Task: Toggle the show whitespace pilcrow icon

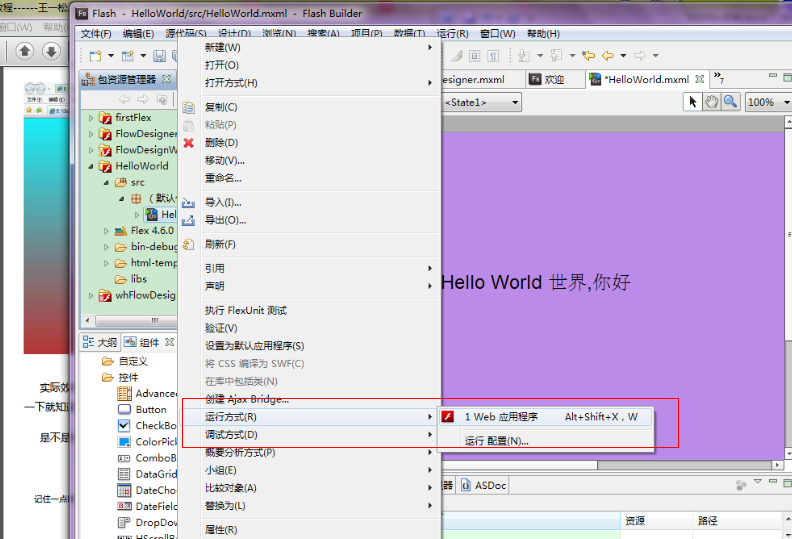Action: point(493,56)
